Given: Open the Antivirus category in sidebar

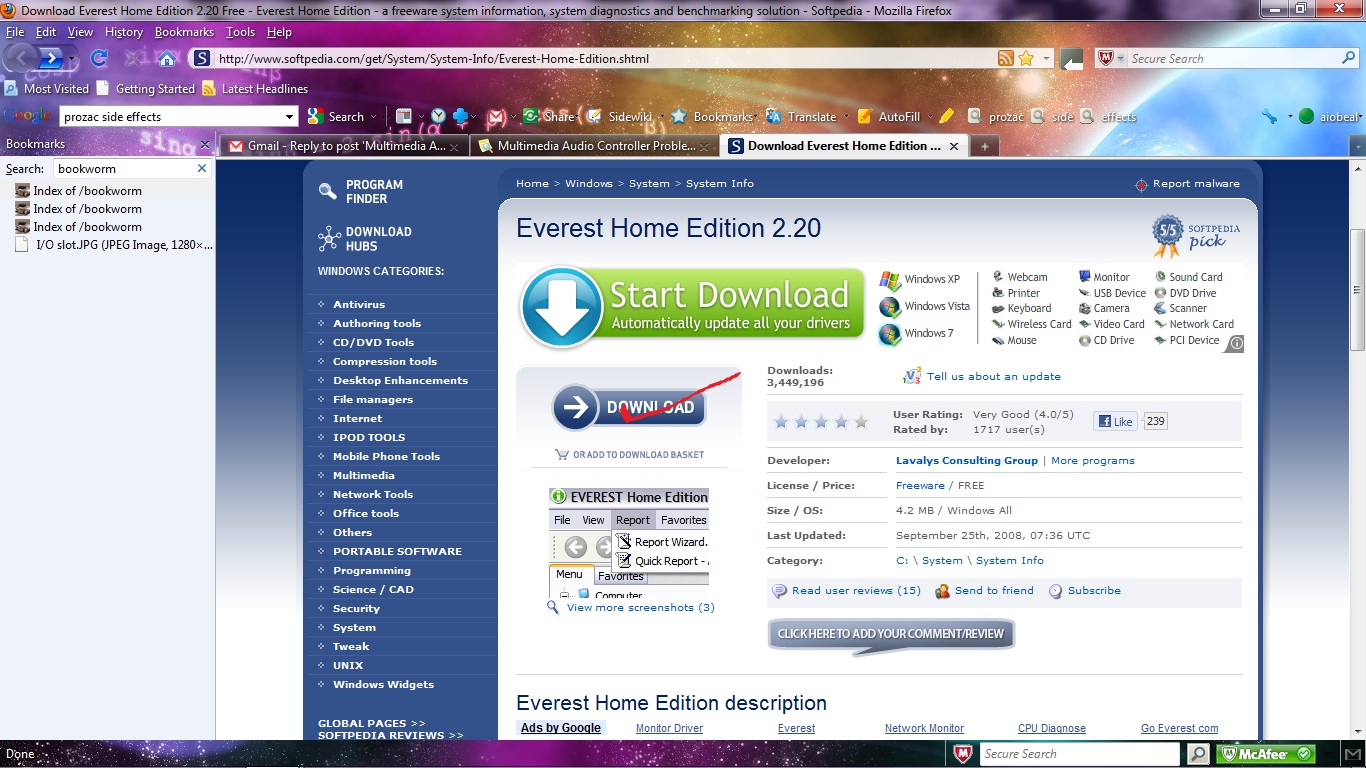Looking at the screenshot, I should click(x=359, y=305).
